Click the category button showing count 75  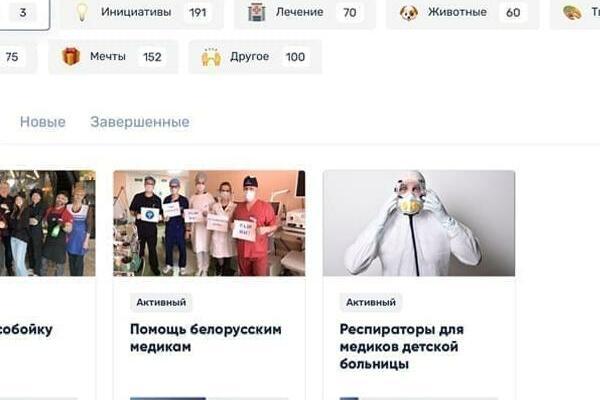[x=18, y=57]
